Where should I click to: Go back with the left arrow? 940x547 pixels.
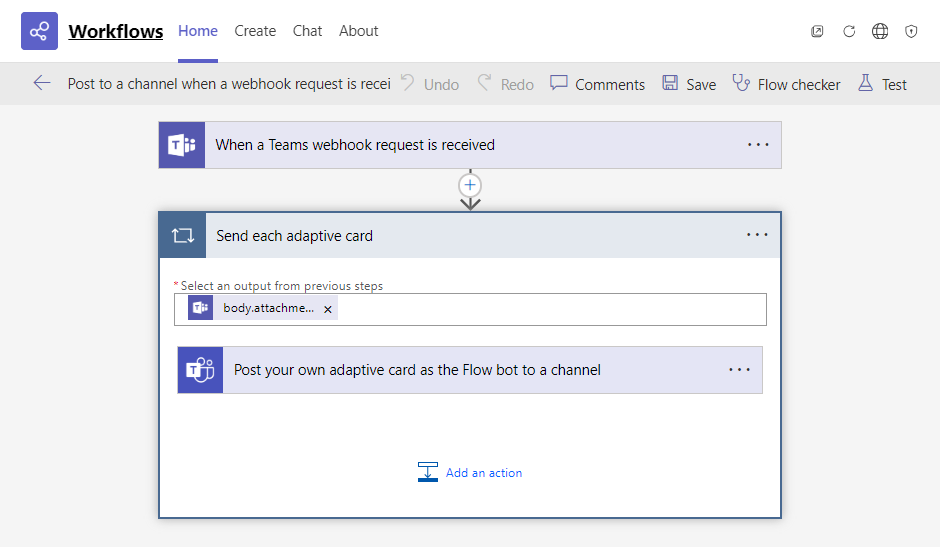point(42,83)
